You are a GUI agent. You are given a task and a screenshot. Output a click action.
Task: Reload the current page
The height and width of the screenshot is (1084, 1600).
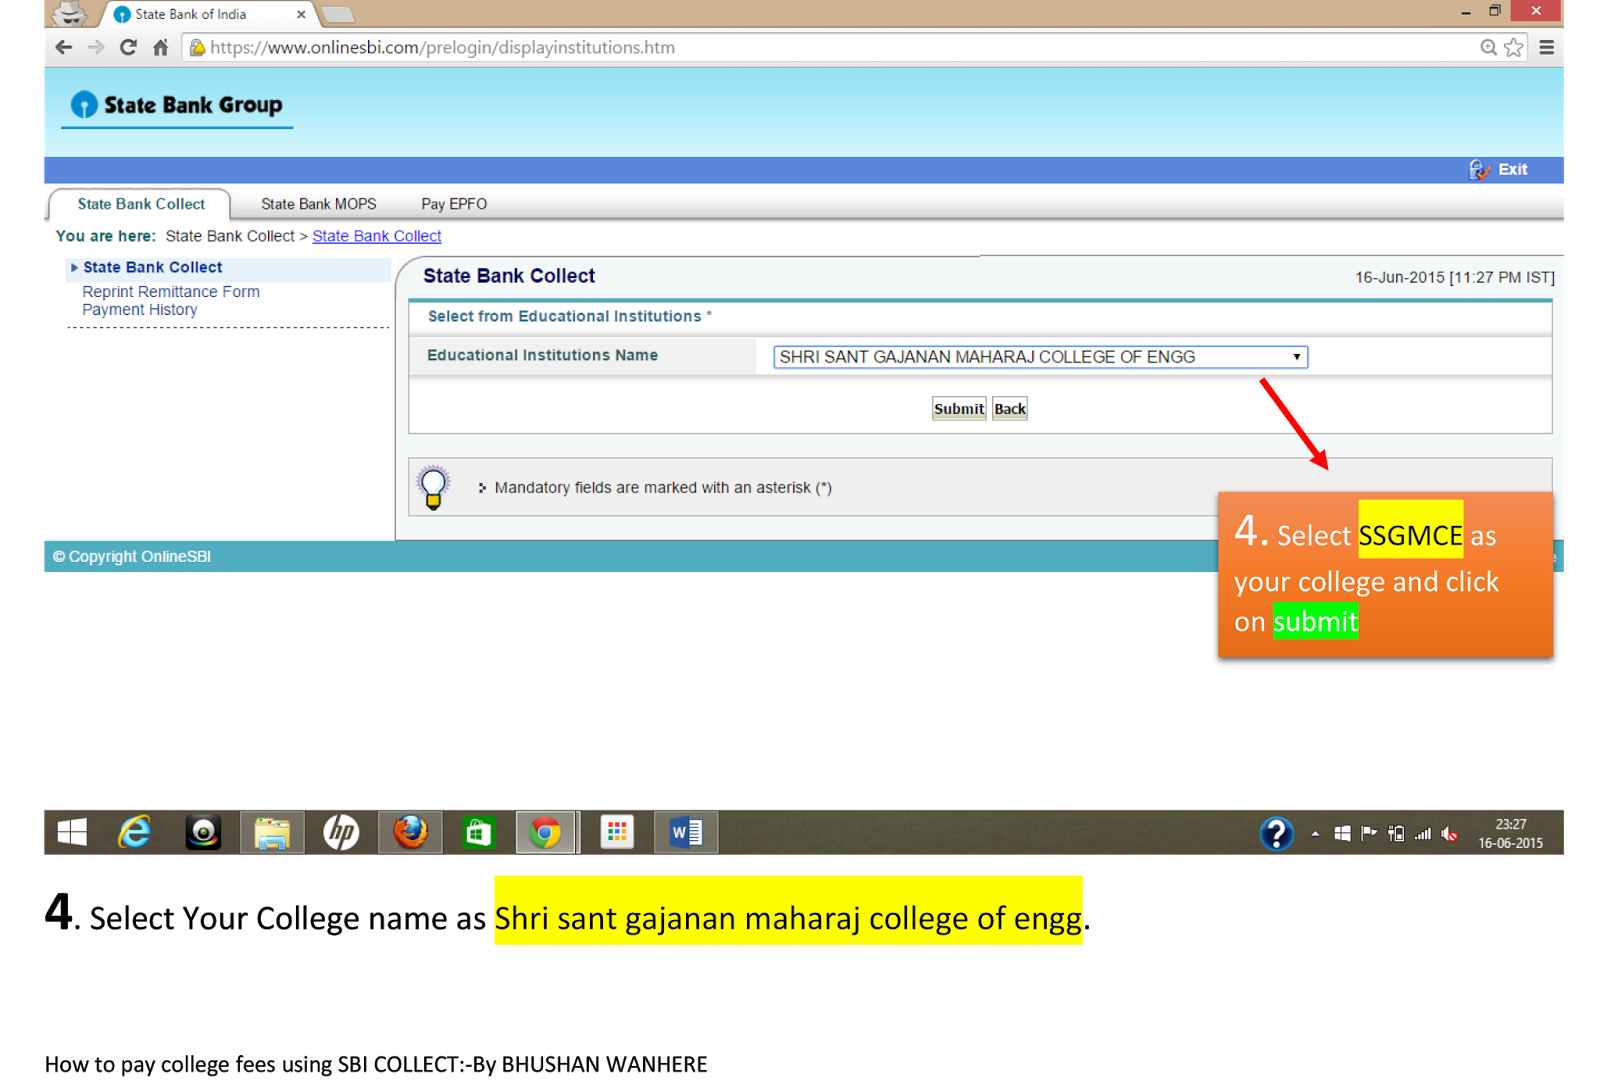(x=128, y=47)
